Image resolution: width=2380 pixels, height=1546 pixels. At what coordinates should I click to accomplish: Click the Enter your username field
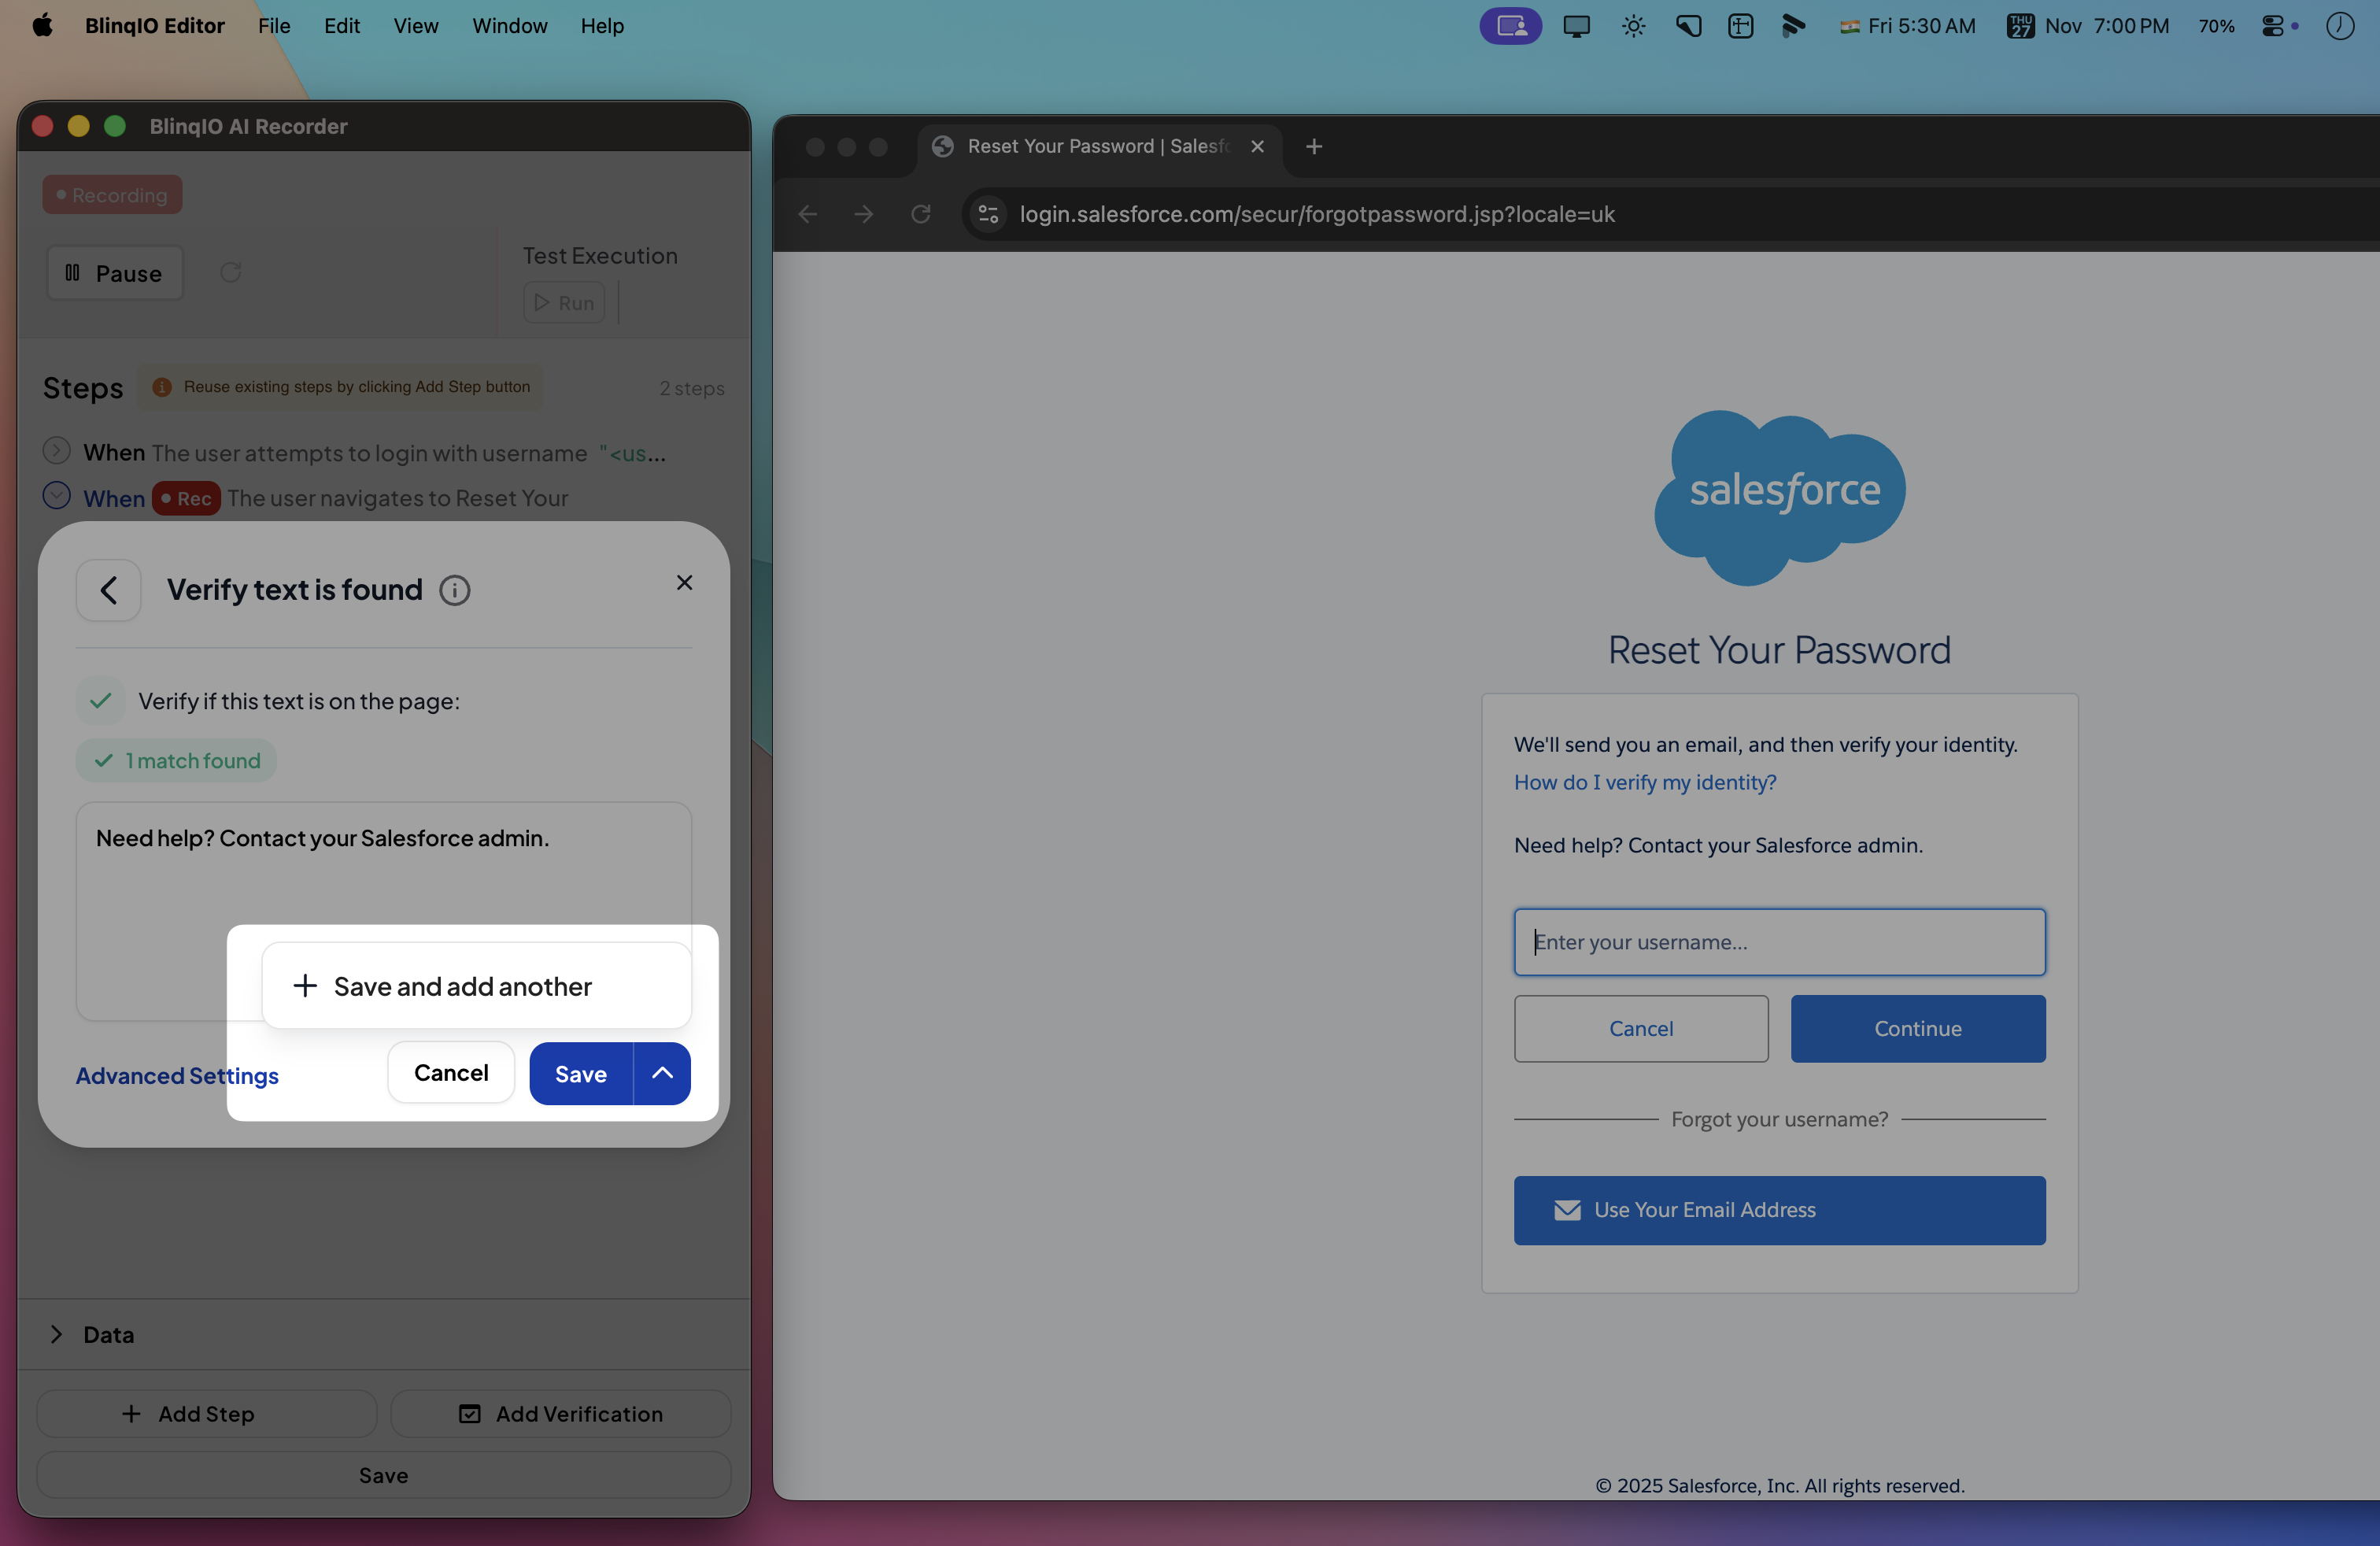tap(1779, 942)
